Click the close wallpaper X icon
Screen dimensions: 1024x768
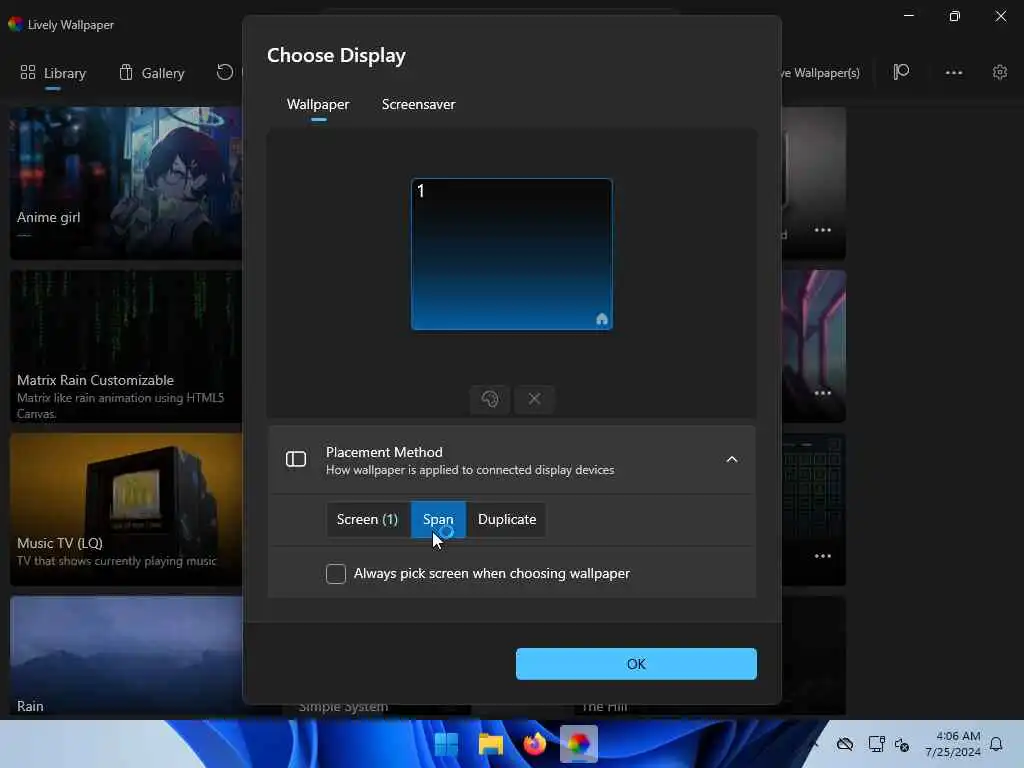click(x=534, y=399)
